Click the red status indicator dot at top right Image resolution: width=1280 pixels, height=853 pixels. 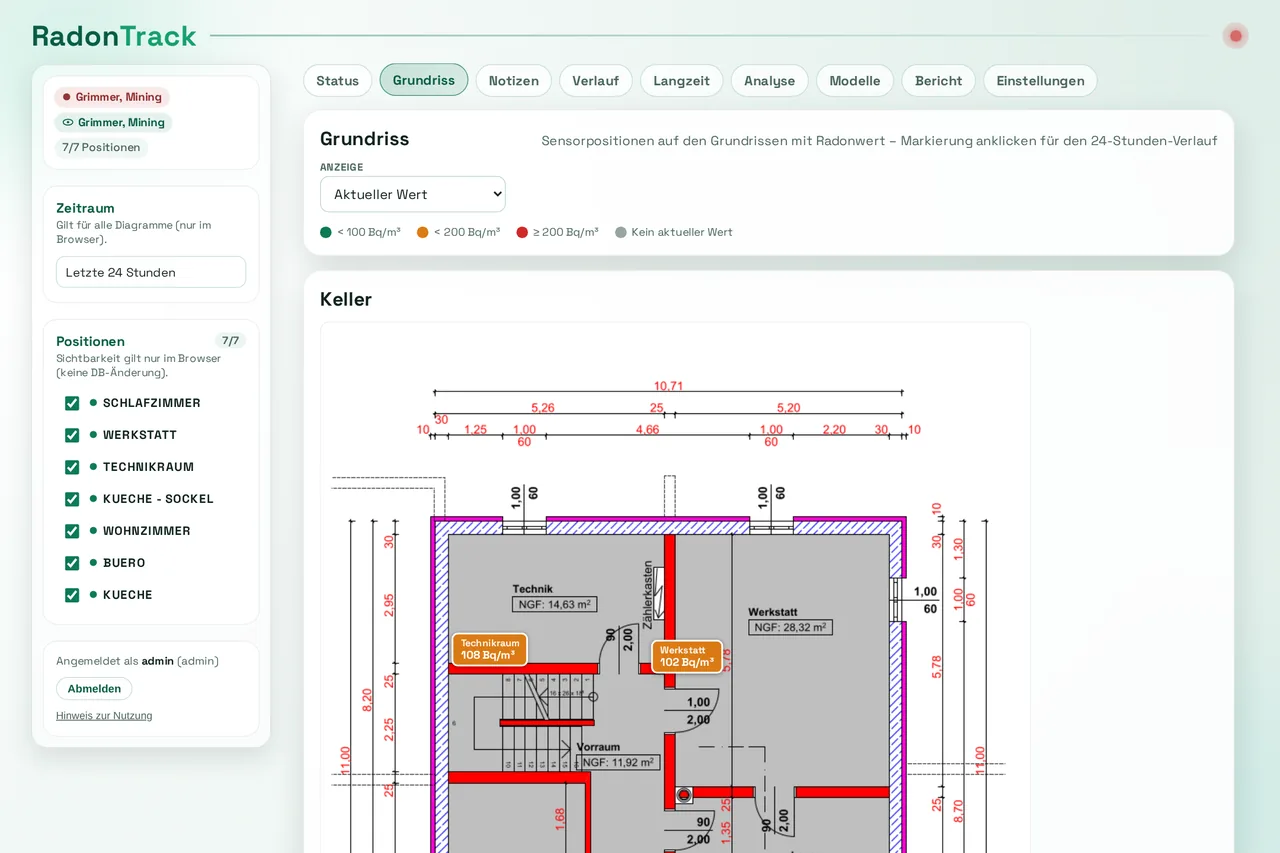tap(1235, 36)
